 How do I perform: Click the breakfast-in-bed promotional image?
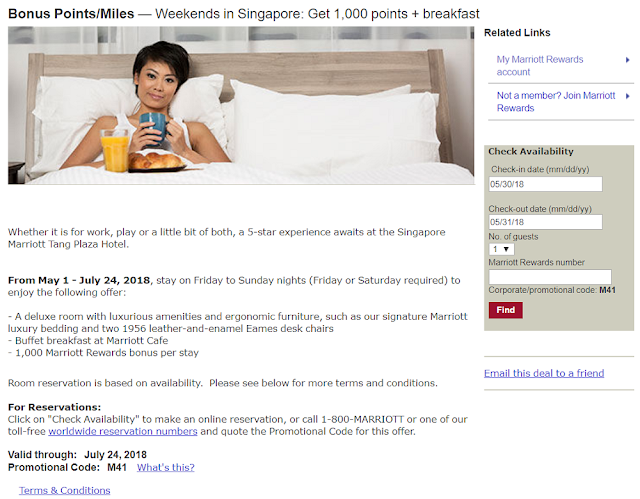[241, 105]
